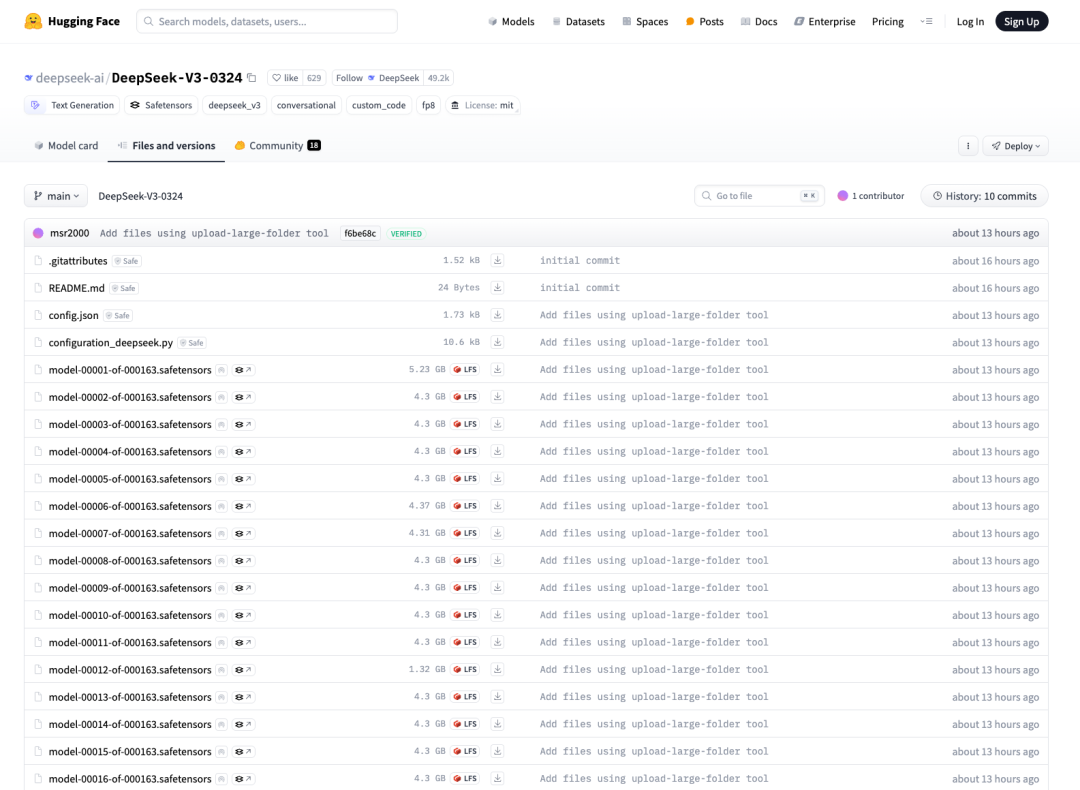
Task: Click the pickle-scan icon beside model-00004 file
Action: (x=221, y=452)
